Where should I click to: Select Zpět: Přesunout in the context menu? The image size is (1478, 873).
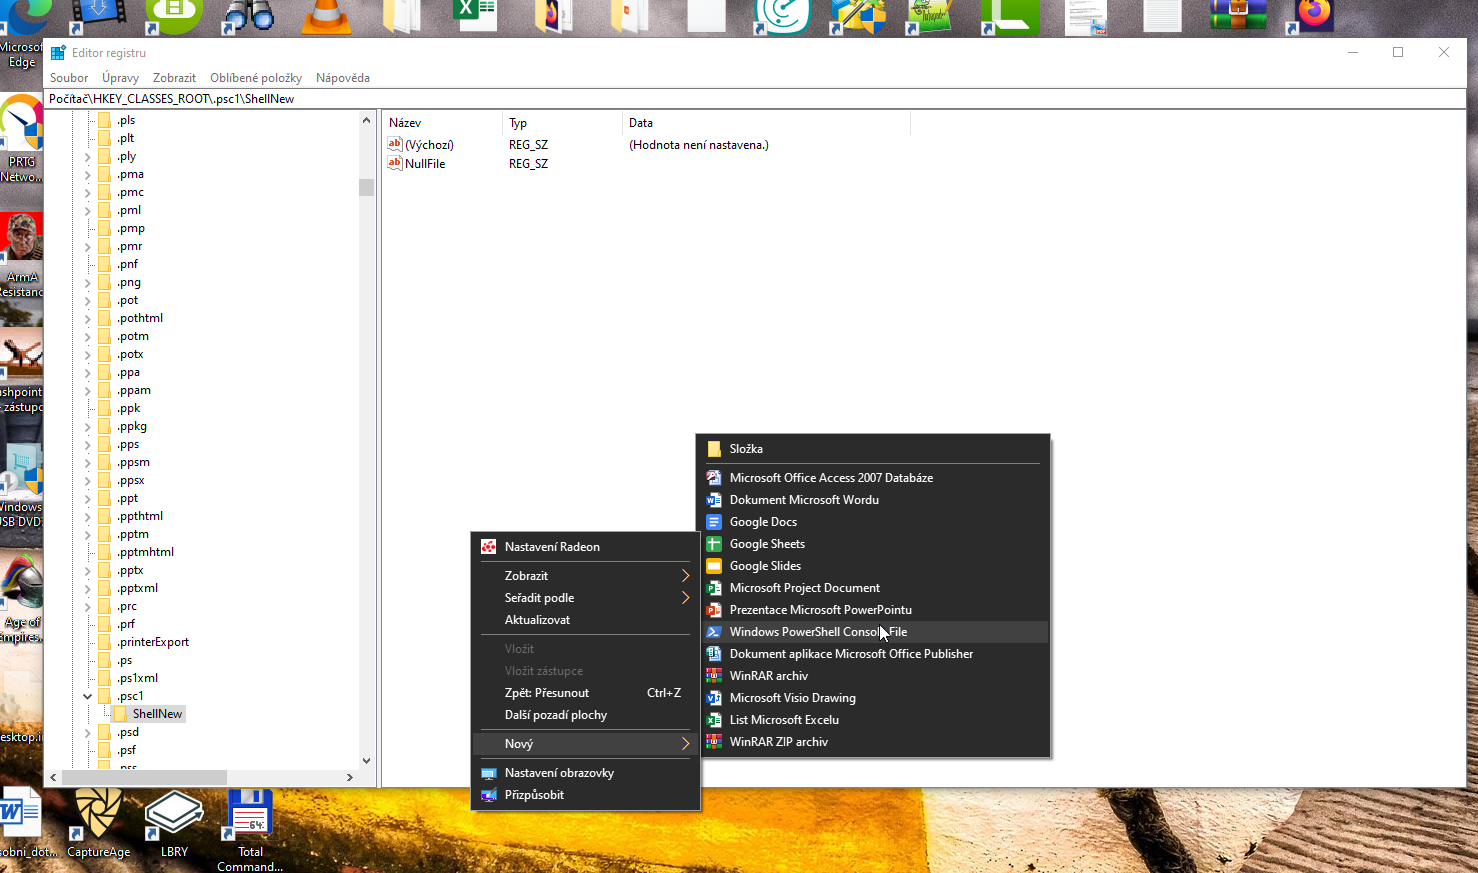[x=585, y=693]
